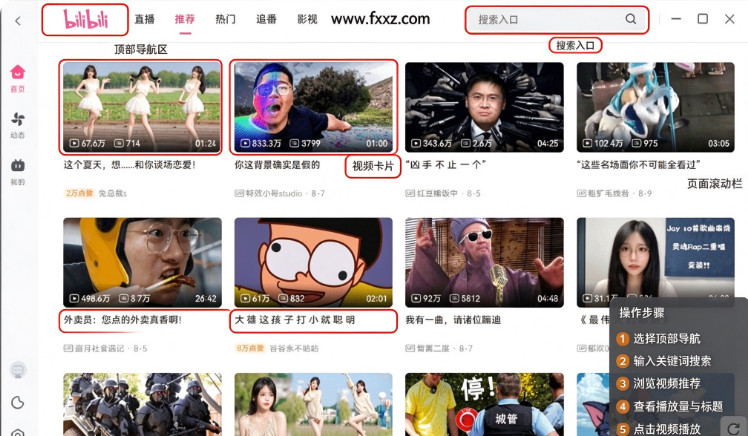Focus the 搜索入口 search field
This screenshot has width=748, height=436.
pos(557,20)
